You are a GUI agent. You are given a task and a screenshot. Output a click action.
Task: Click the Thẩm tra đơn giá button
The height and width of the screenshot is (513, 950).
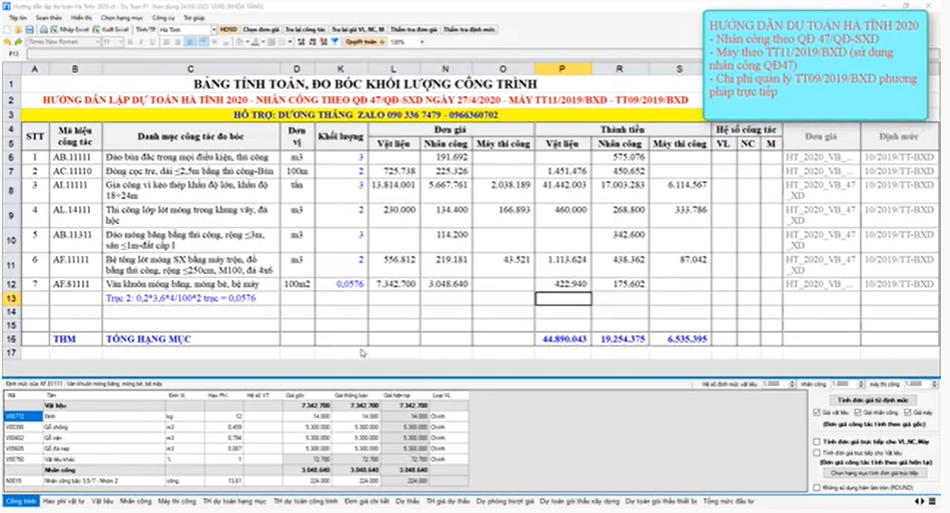(x=414, y=29)
